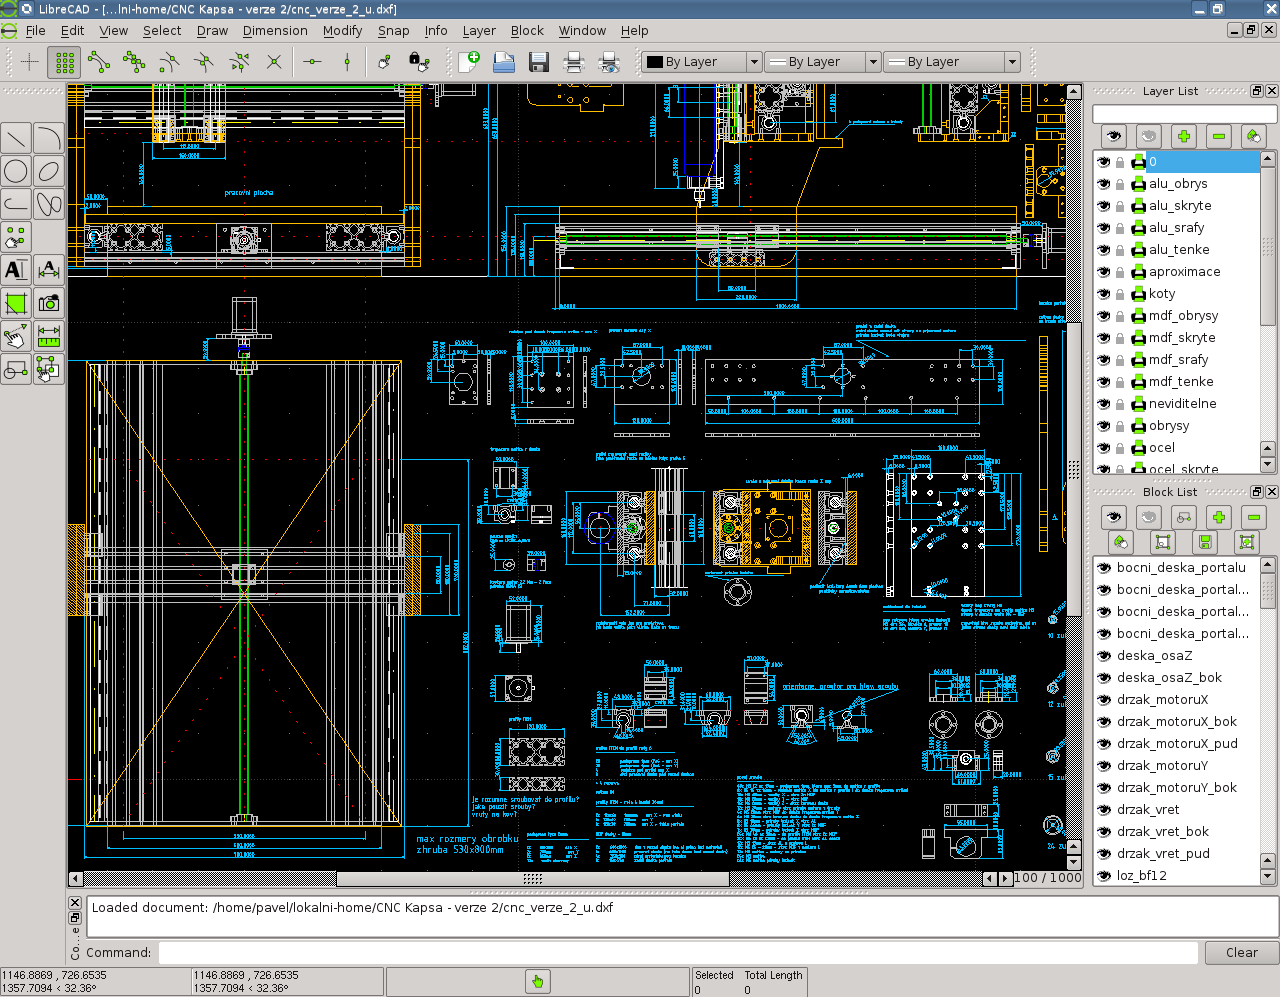Open the Modify menu

tap(342, 31)
